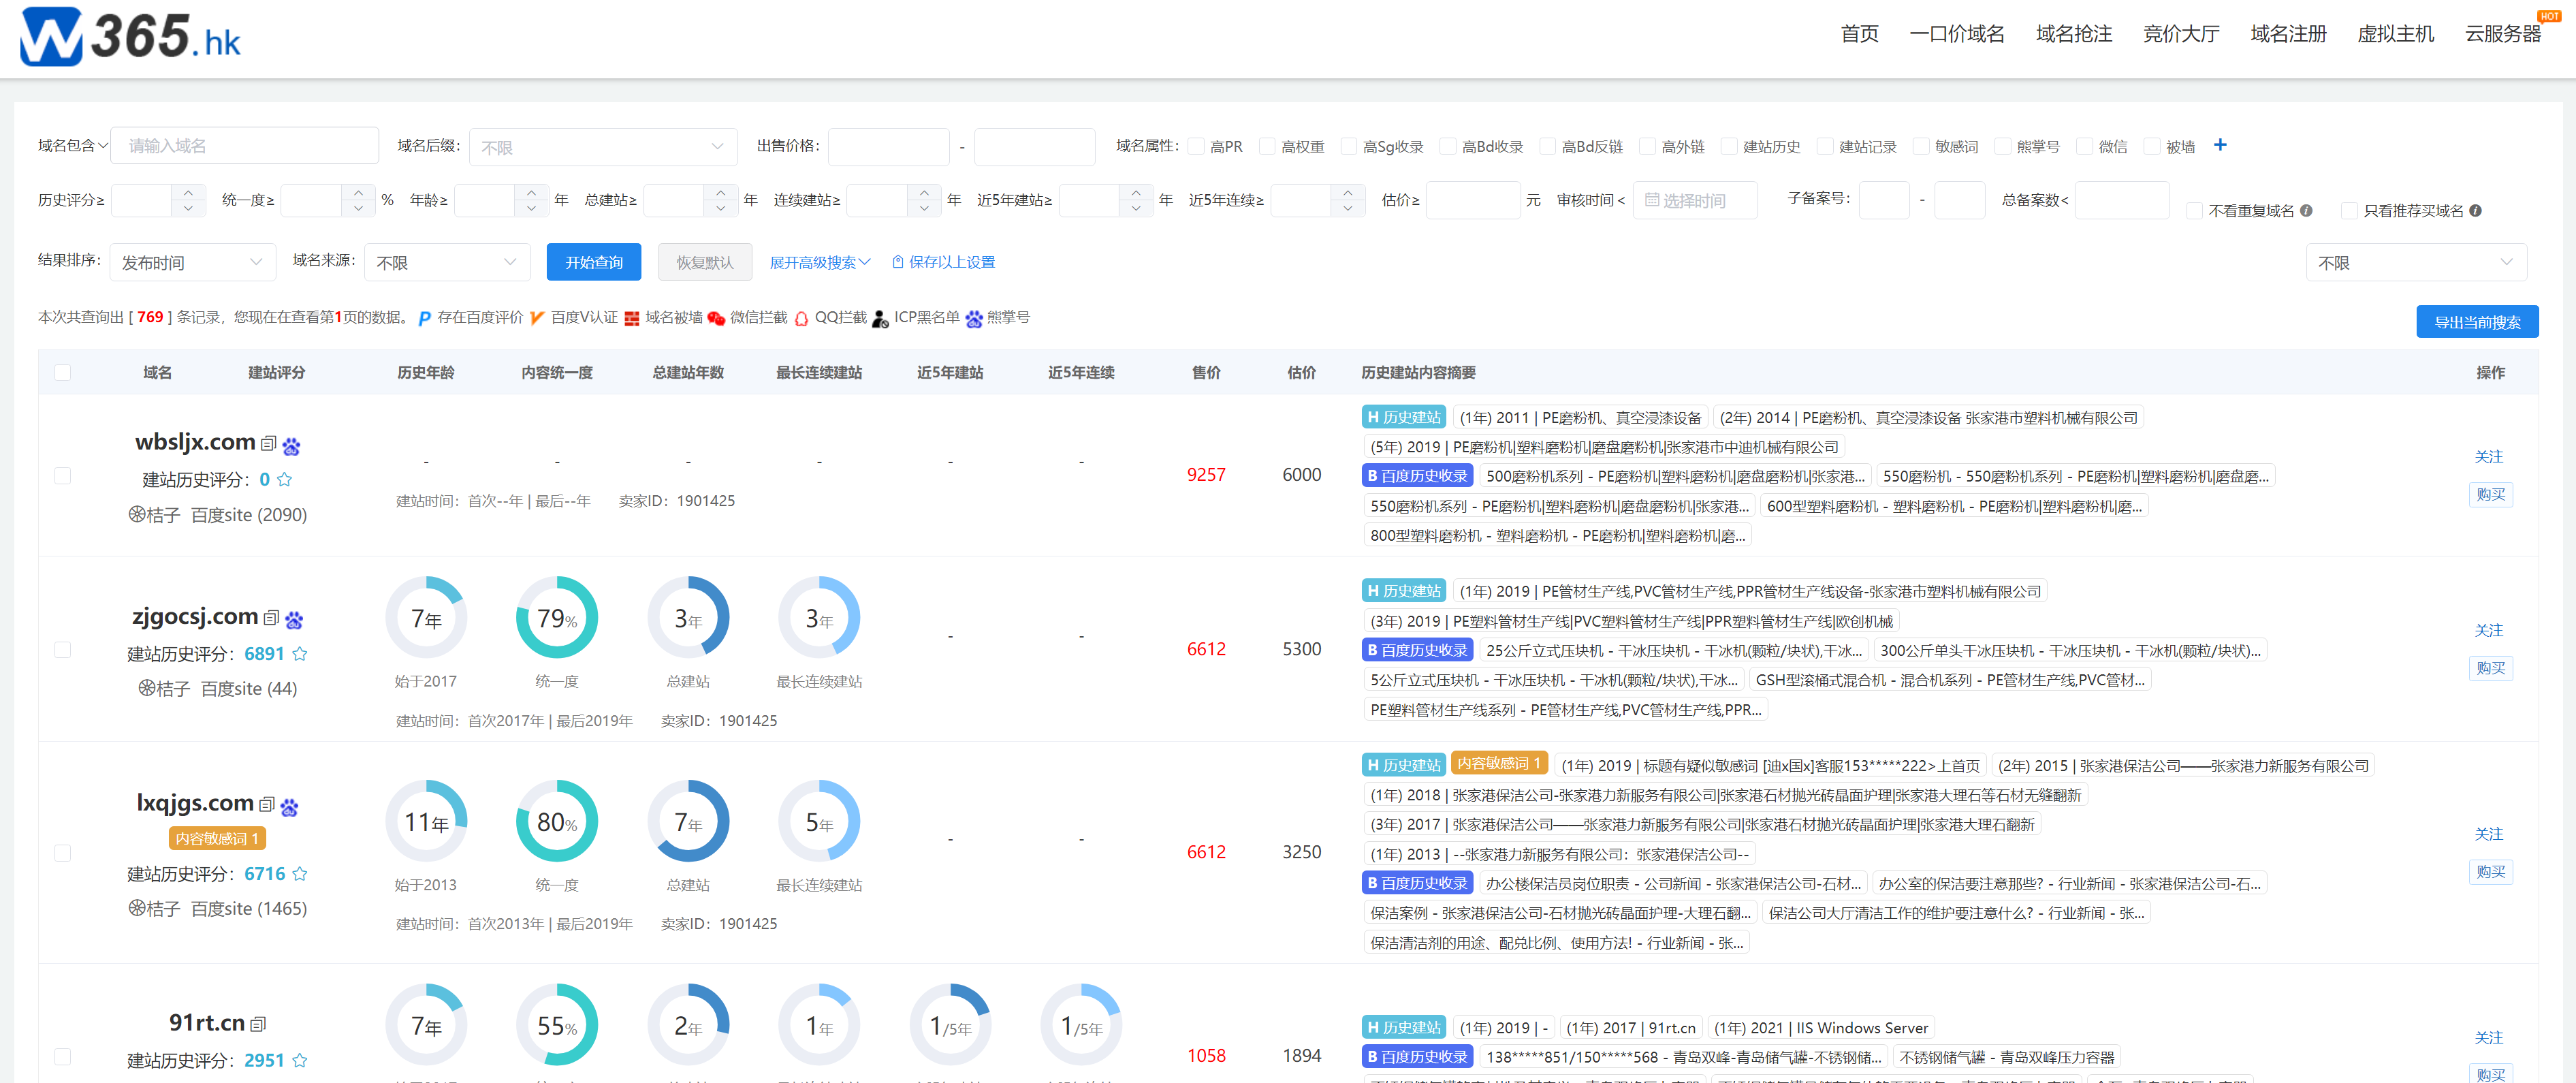This screenshot has width=2576, height=1083.
Task: Click the W365.hk logo
Action: pos(130,36)
